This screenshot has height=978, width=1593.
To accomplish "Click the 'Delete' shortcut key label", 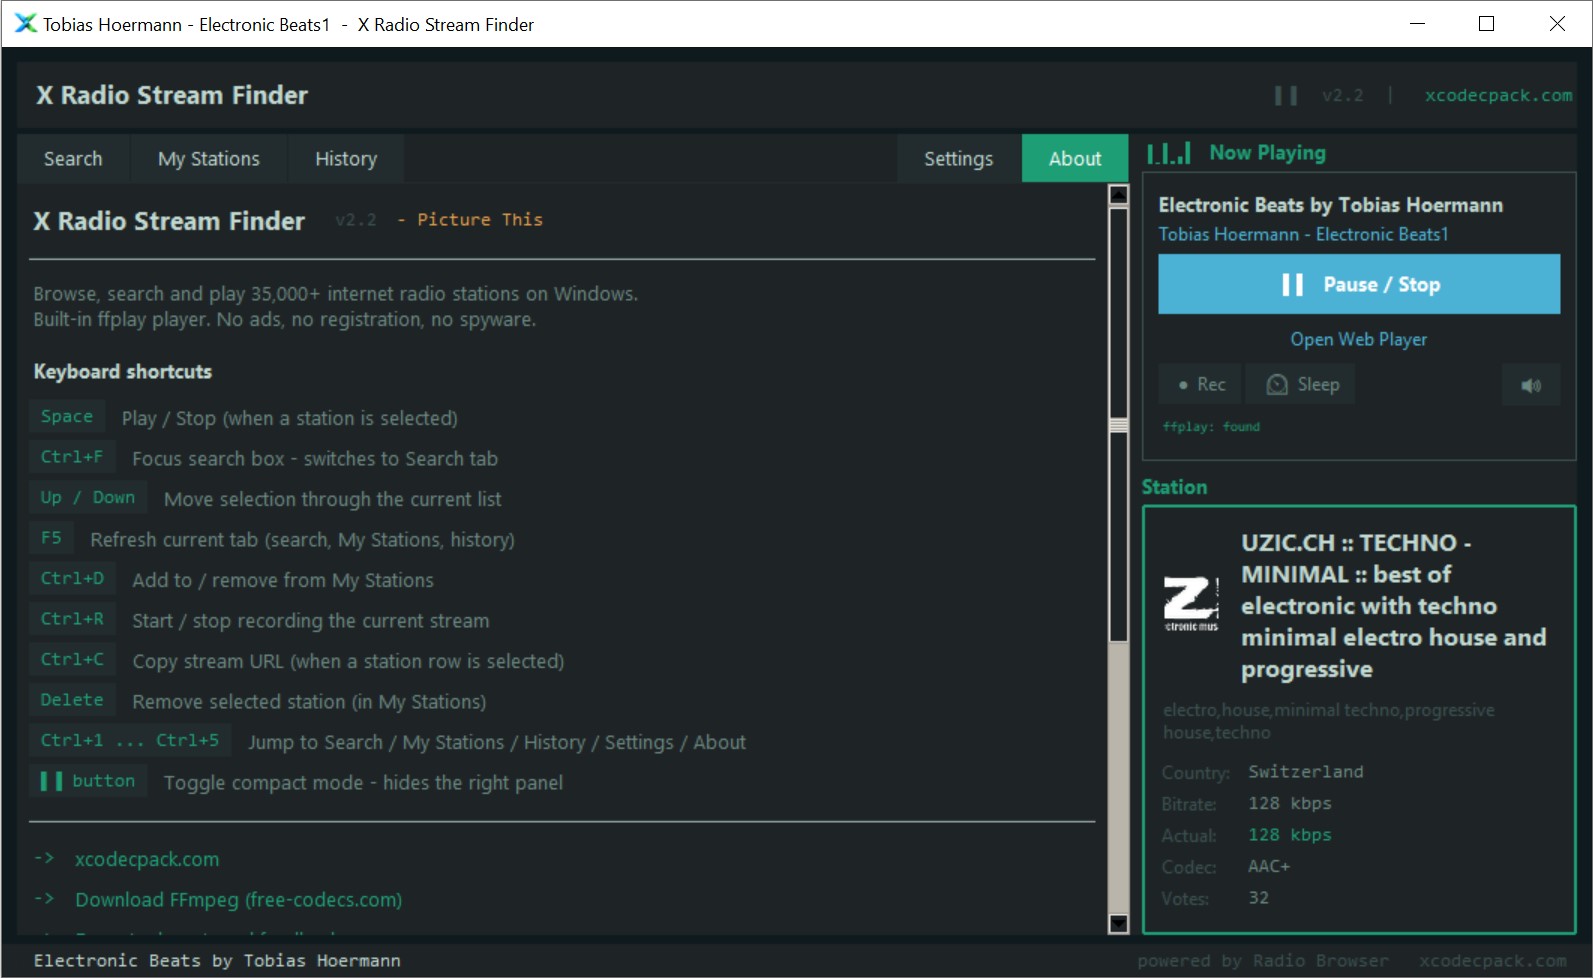I will (72, 700).
